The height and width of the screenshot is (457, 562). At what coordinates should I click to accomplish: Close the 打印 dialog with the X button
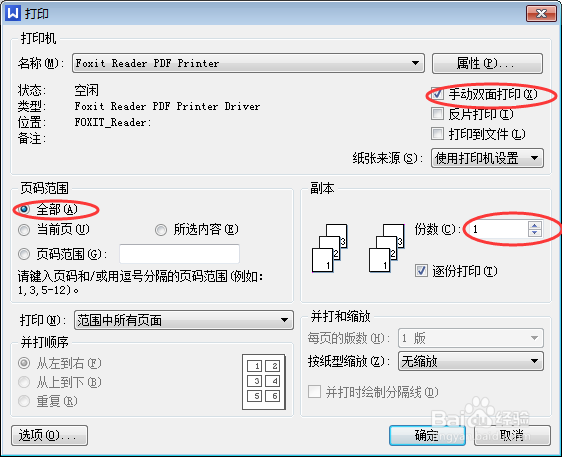pos(541,14)
